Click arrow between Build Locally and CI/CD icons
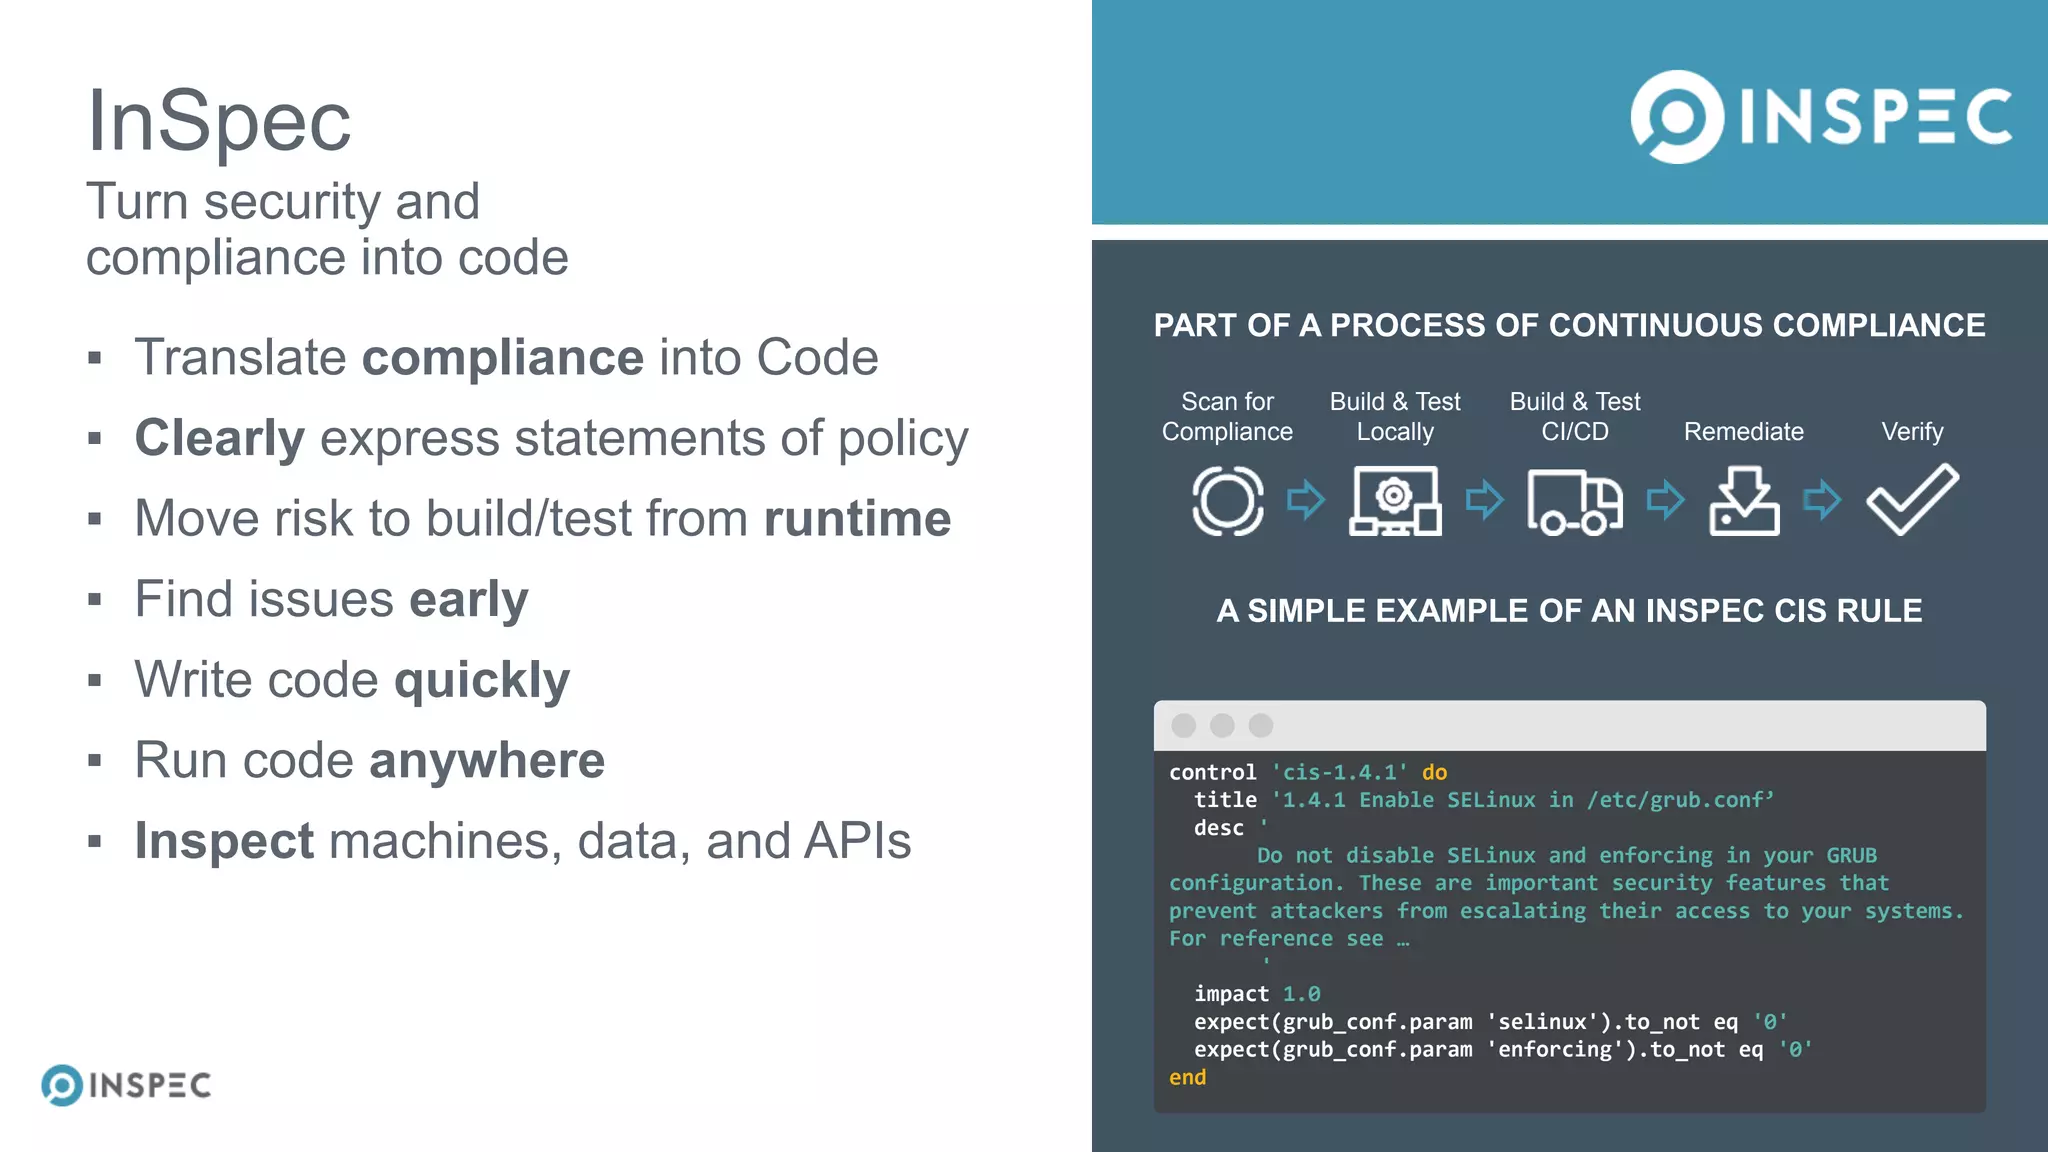Screen dimensions: 2048x1152 pos(1485,499)
